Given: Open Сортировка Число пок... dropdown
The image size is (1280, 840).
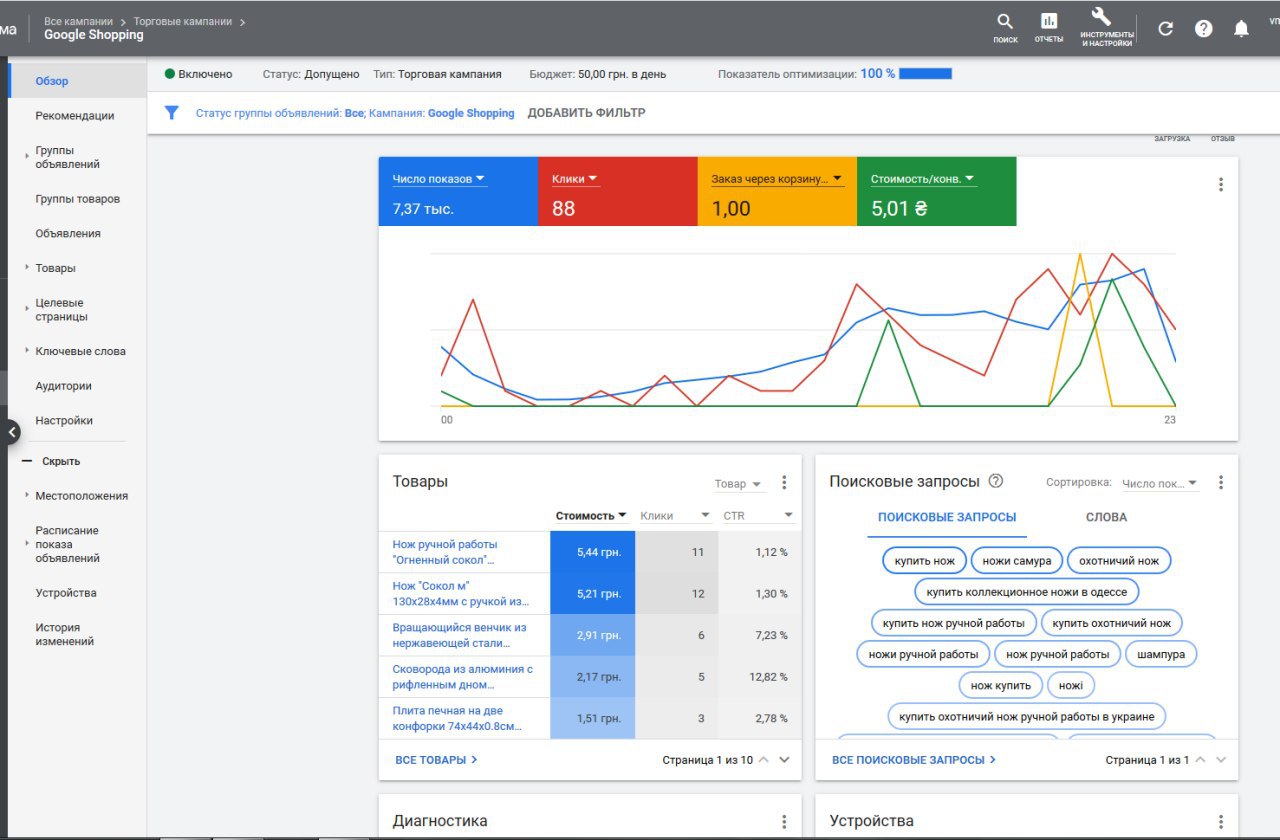Looking at the screenshot, I should 1160,484.
